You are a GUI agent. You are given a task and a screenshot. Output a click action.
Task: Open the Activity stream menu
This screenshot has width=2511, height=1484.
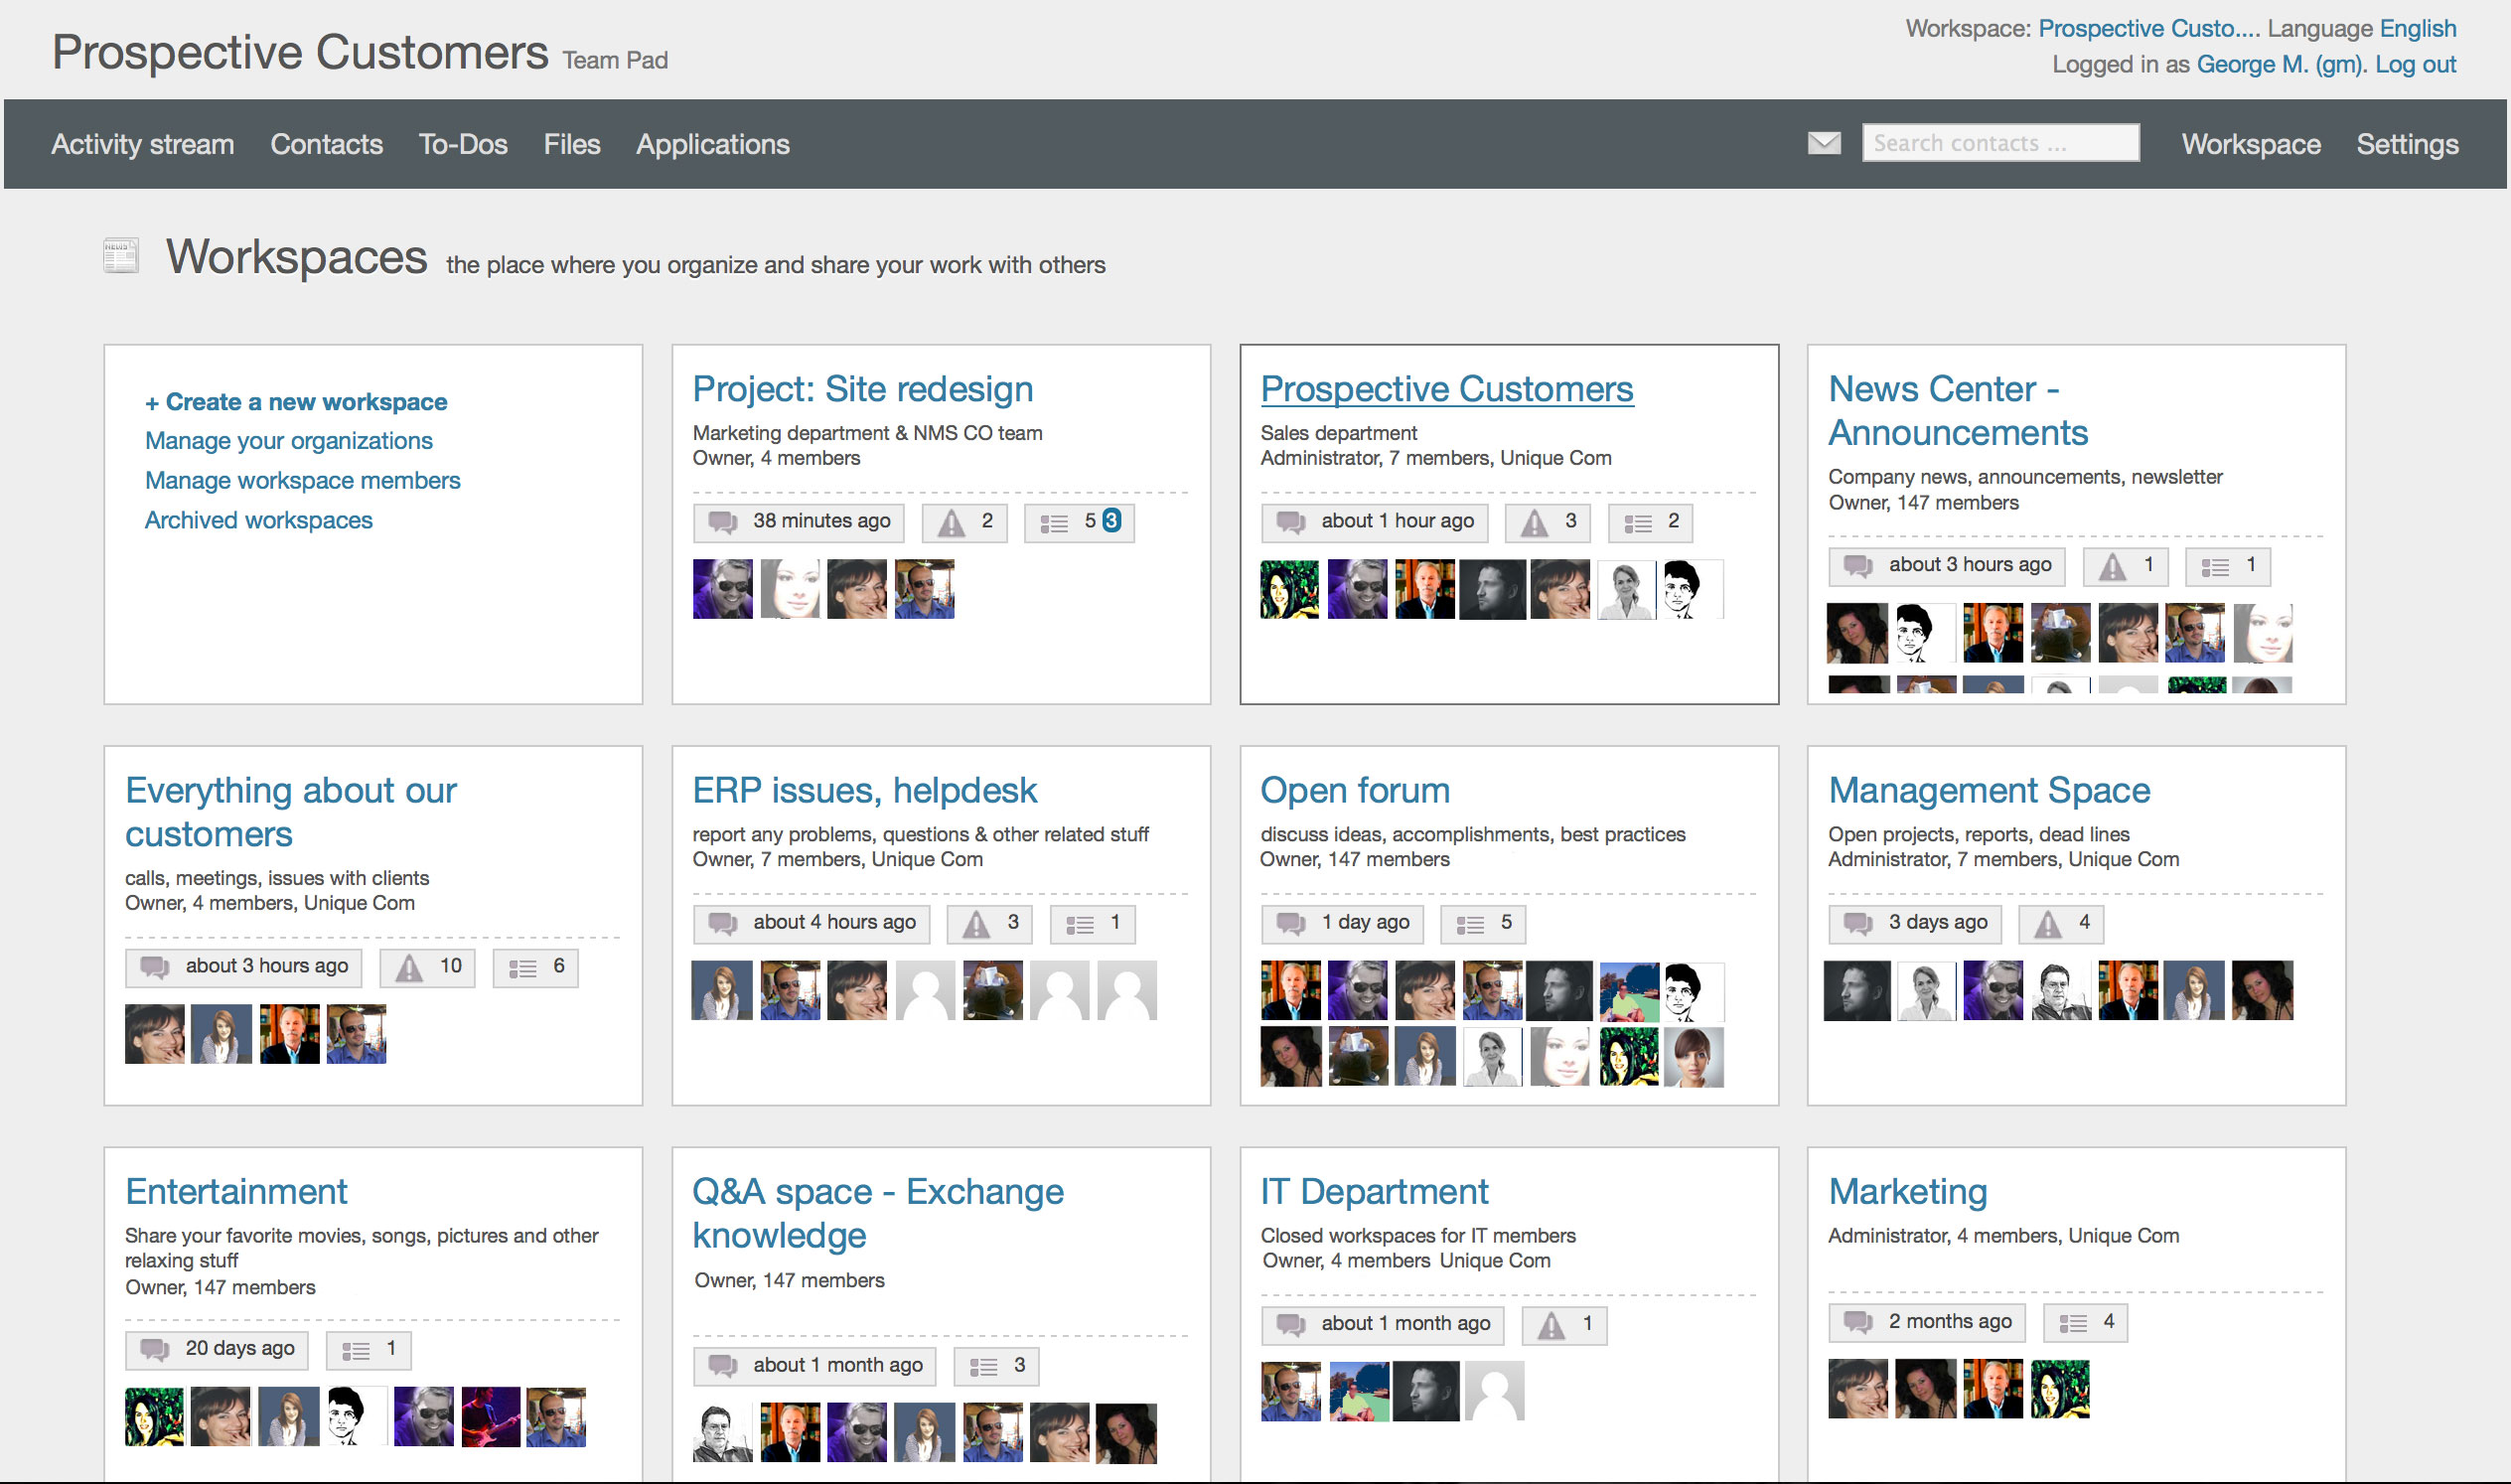pyautogui.click(x=143, y=144)
